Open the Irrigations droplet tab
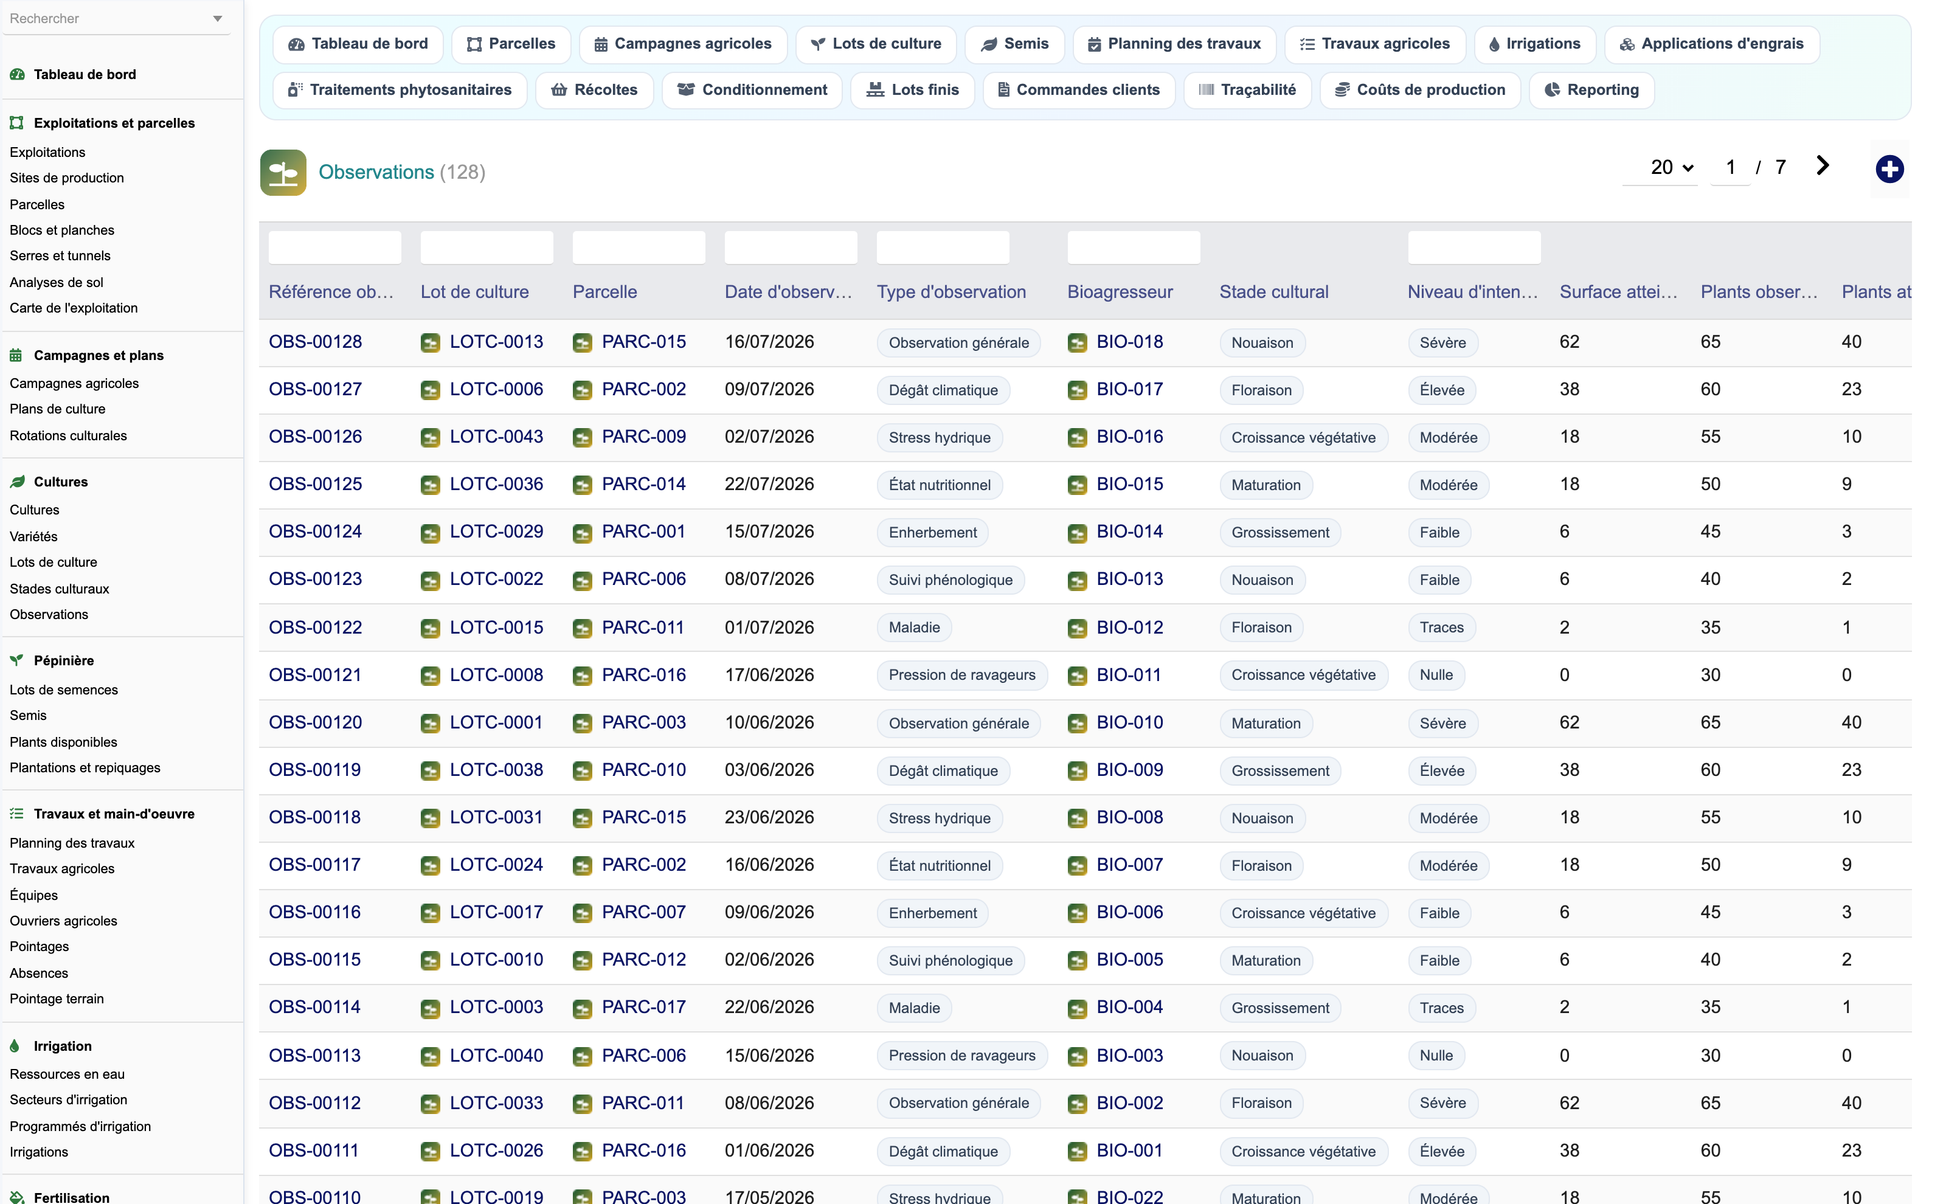The width and height of the screenshot is (1946, 1204). coord(1534,44)
